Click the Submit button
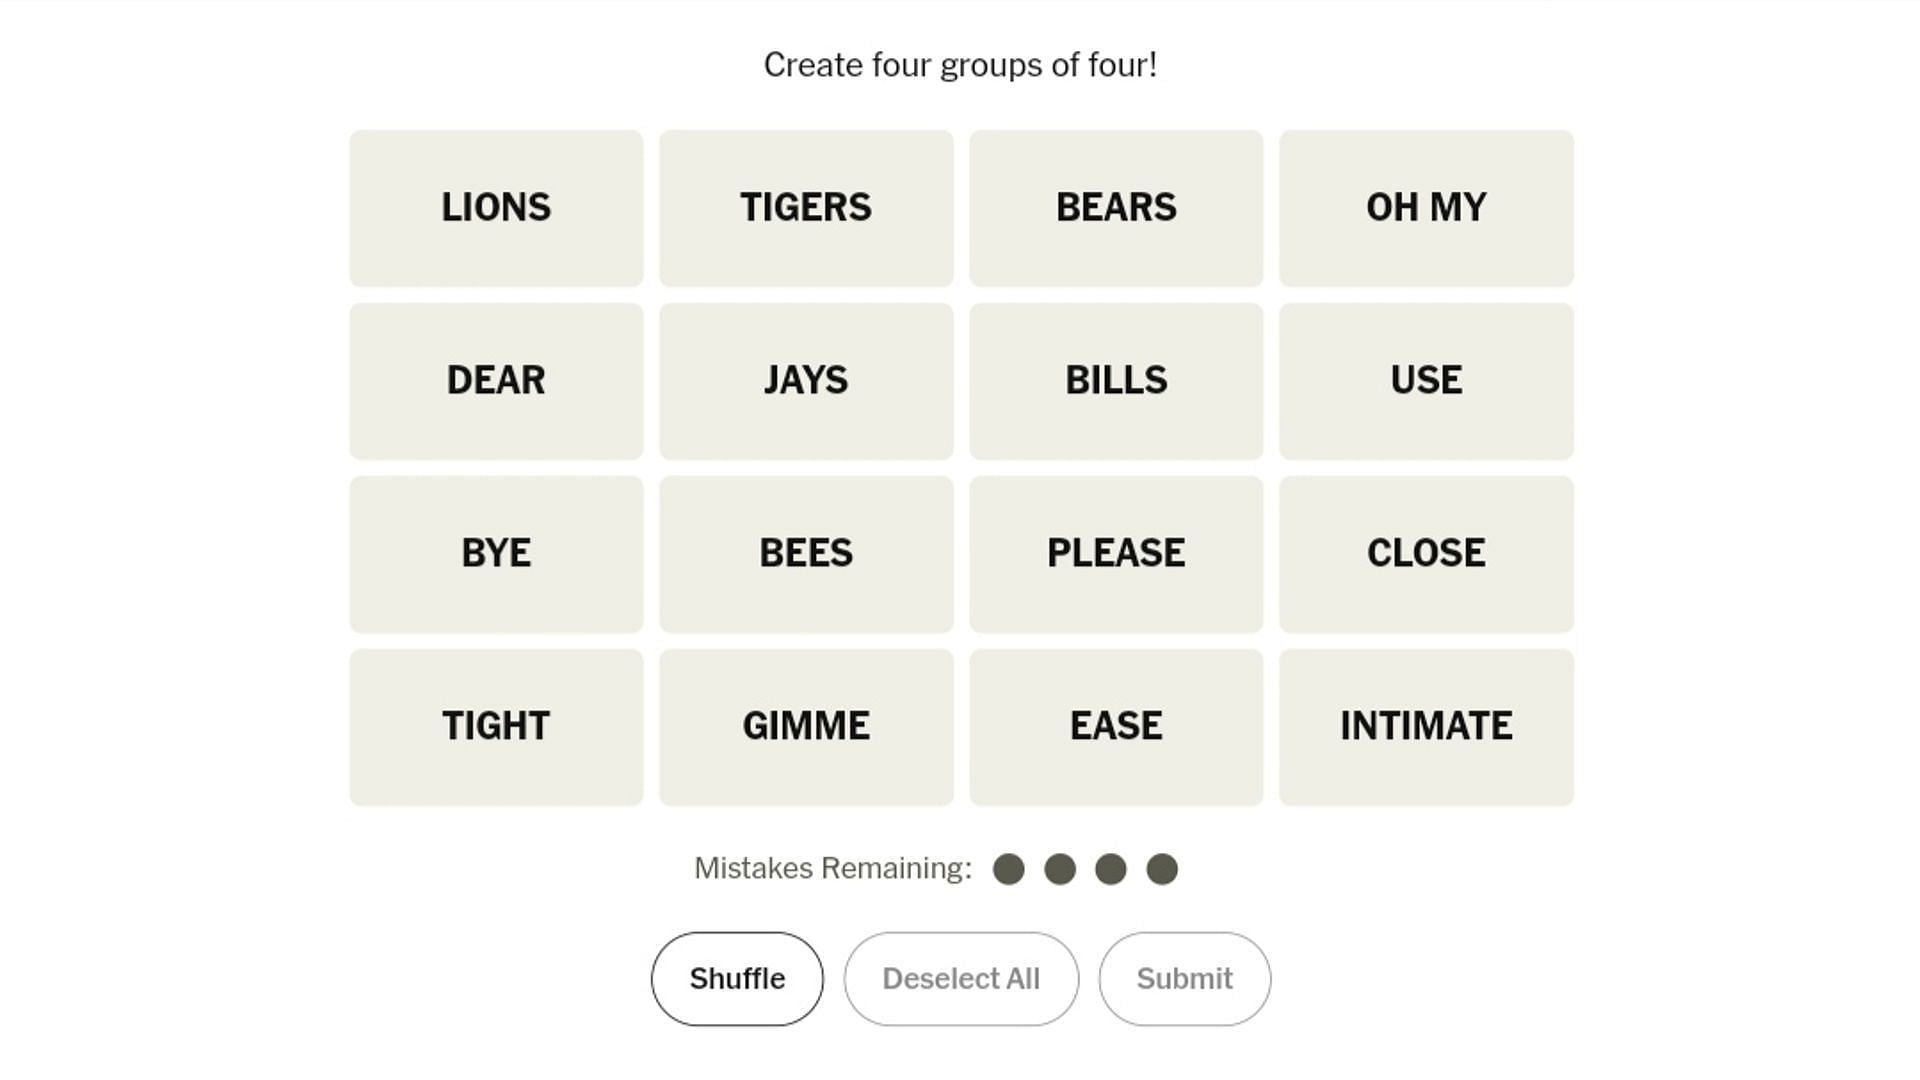Screen dimensions: 1920x1080 point(1184,978)
